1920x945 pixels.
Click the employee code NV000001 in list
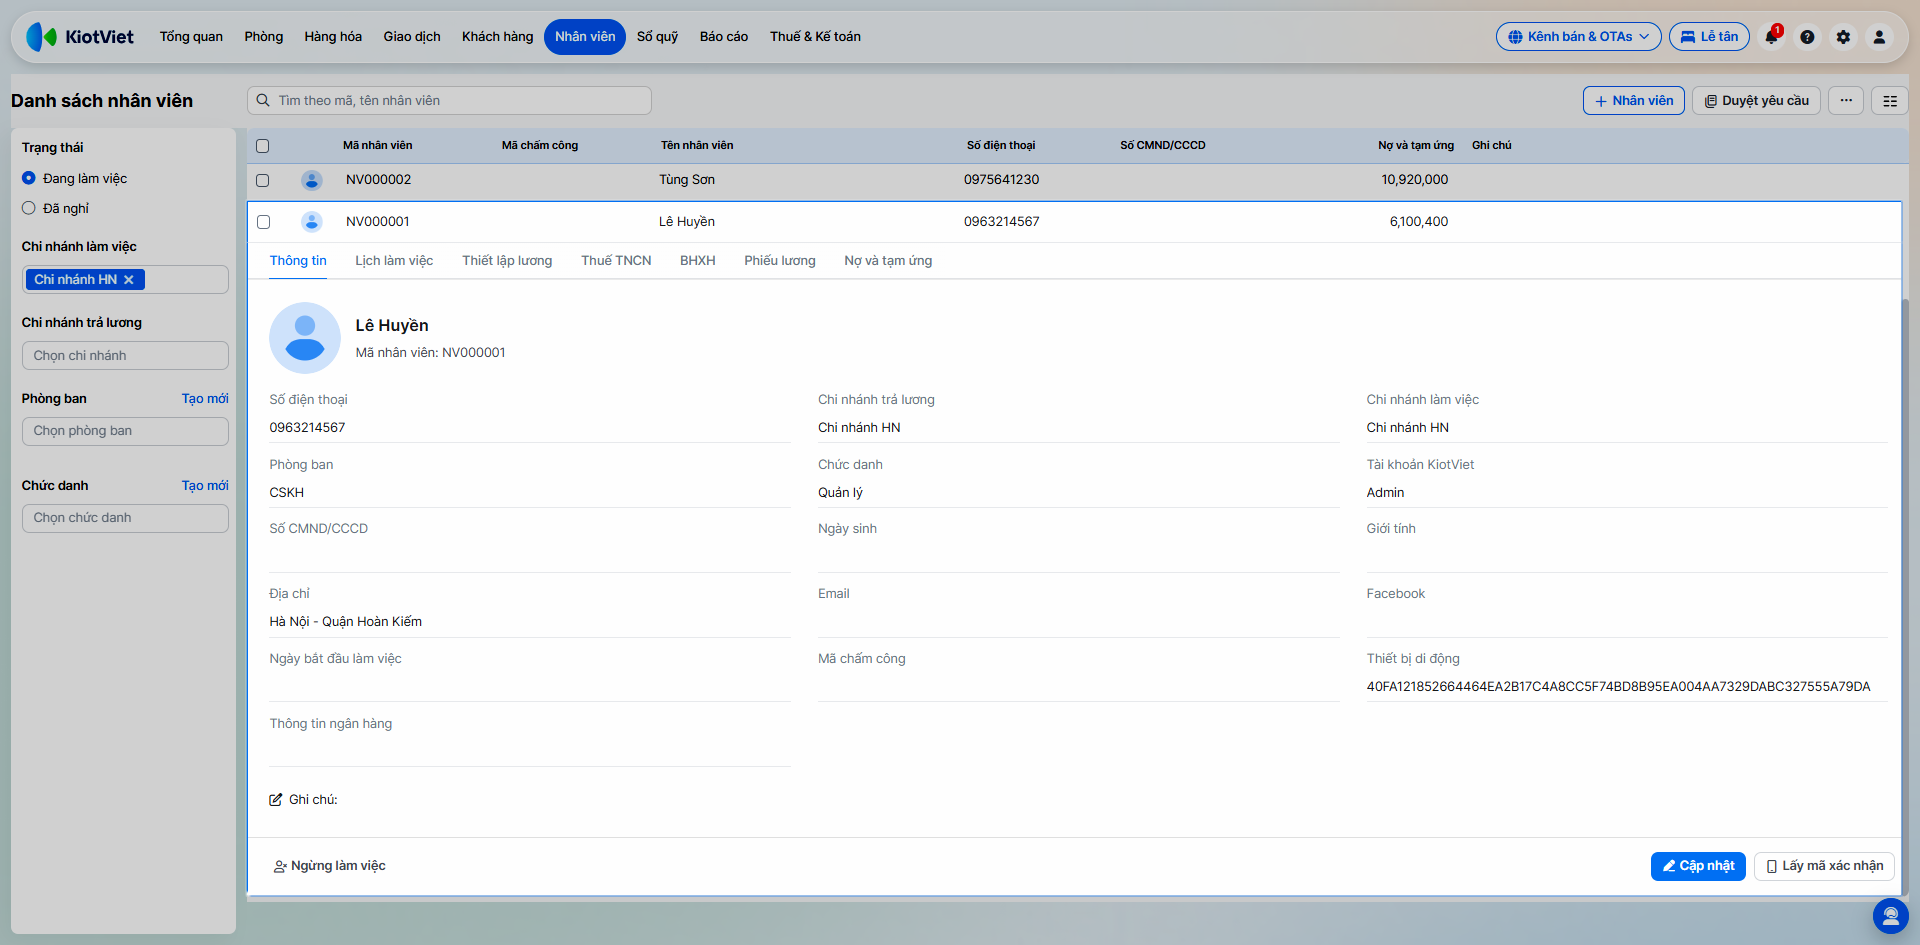[x=378, y=222]
